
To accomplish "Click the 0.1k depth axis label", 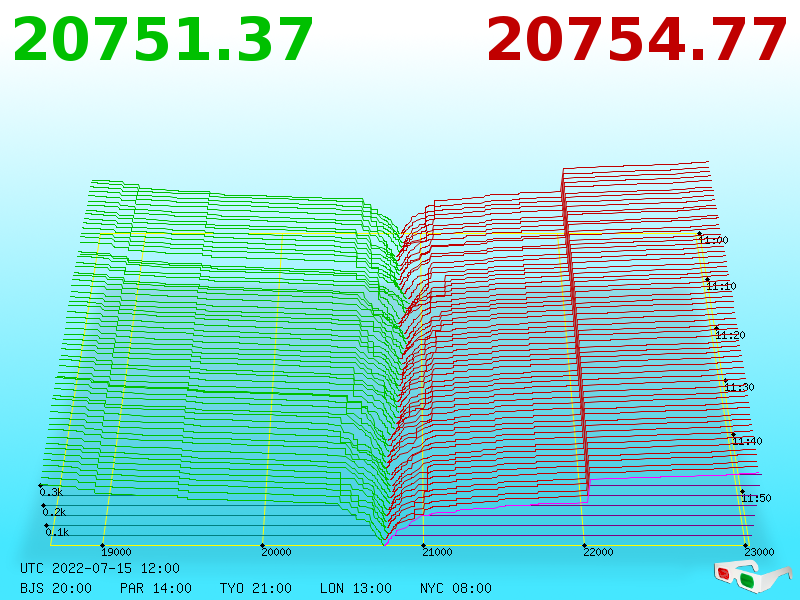I will tap(57, 532).
